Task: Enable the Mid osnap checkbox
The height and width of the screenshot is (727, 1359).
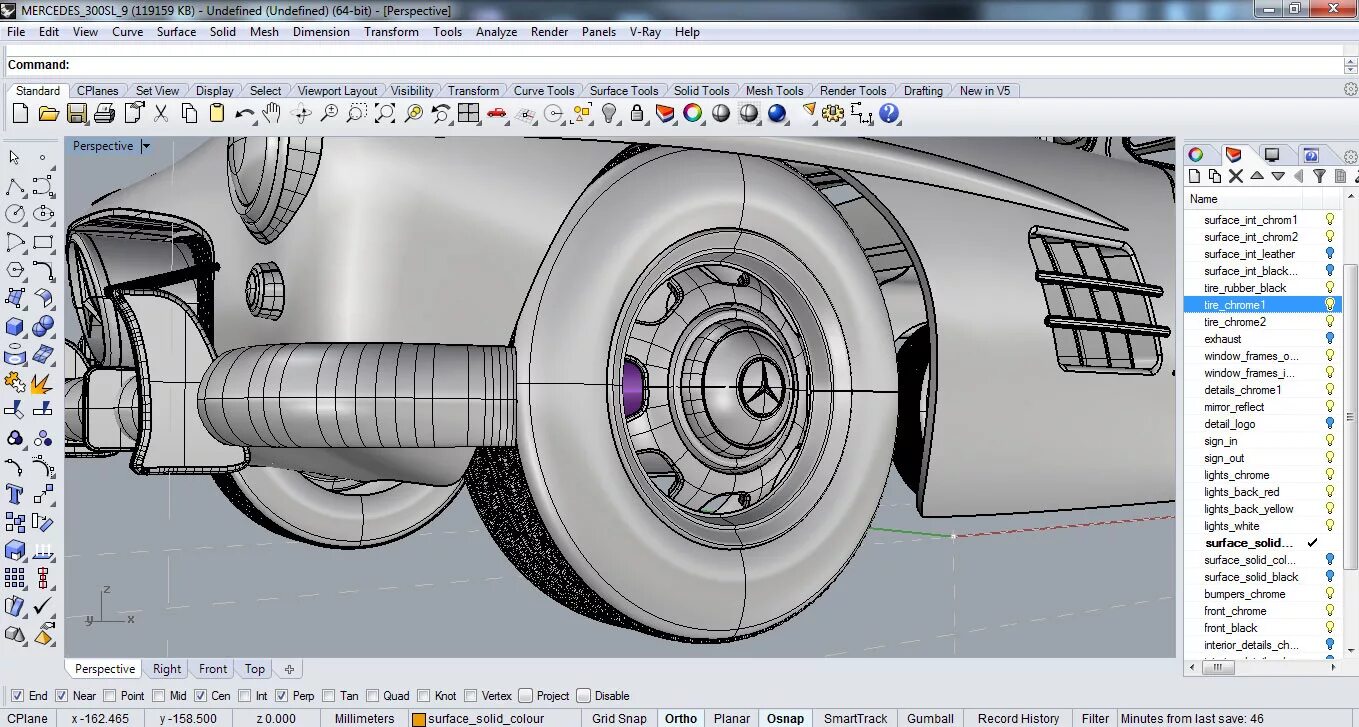Action: pos(157,696)
